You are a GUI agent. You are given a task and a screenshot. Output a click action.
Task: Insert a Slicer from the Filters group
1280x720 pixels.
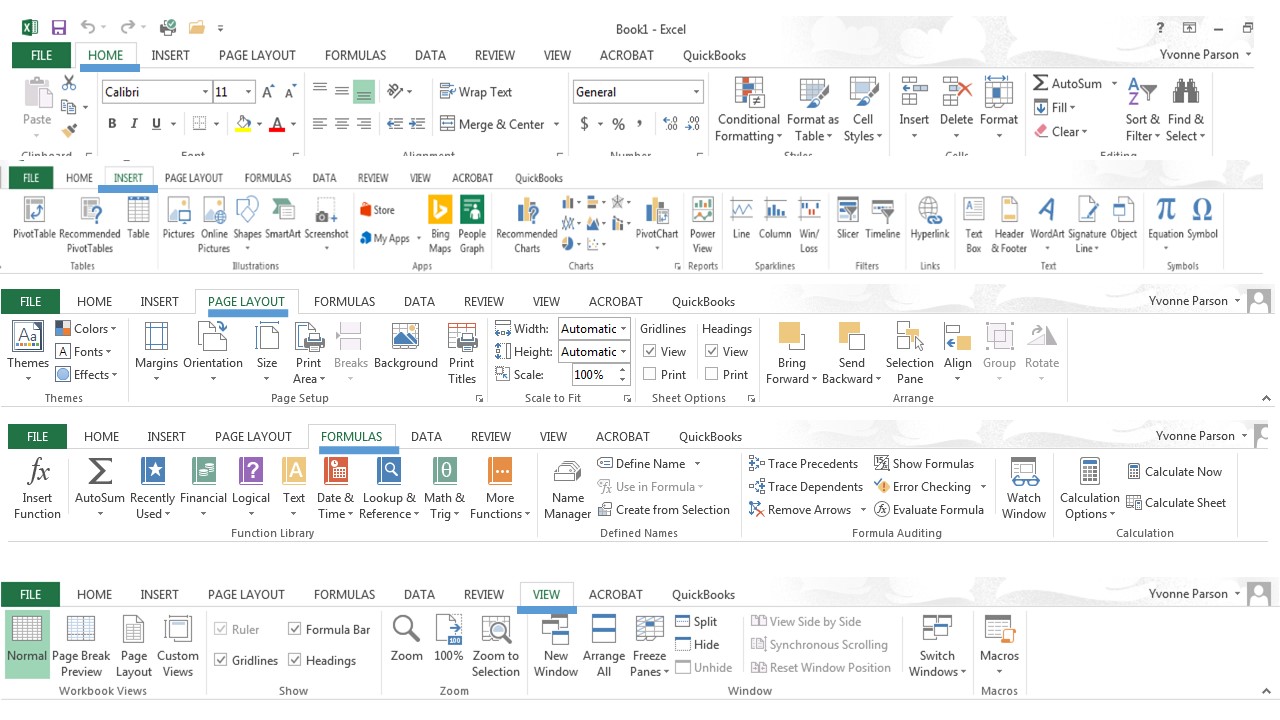[x=848, y=219]
